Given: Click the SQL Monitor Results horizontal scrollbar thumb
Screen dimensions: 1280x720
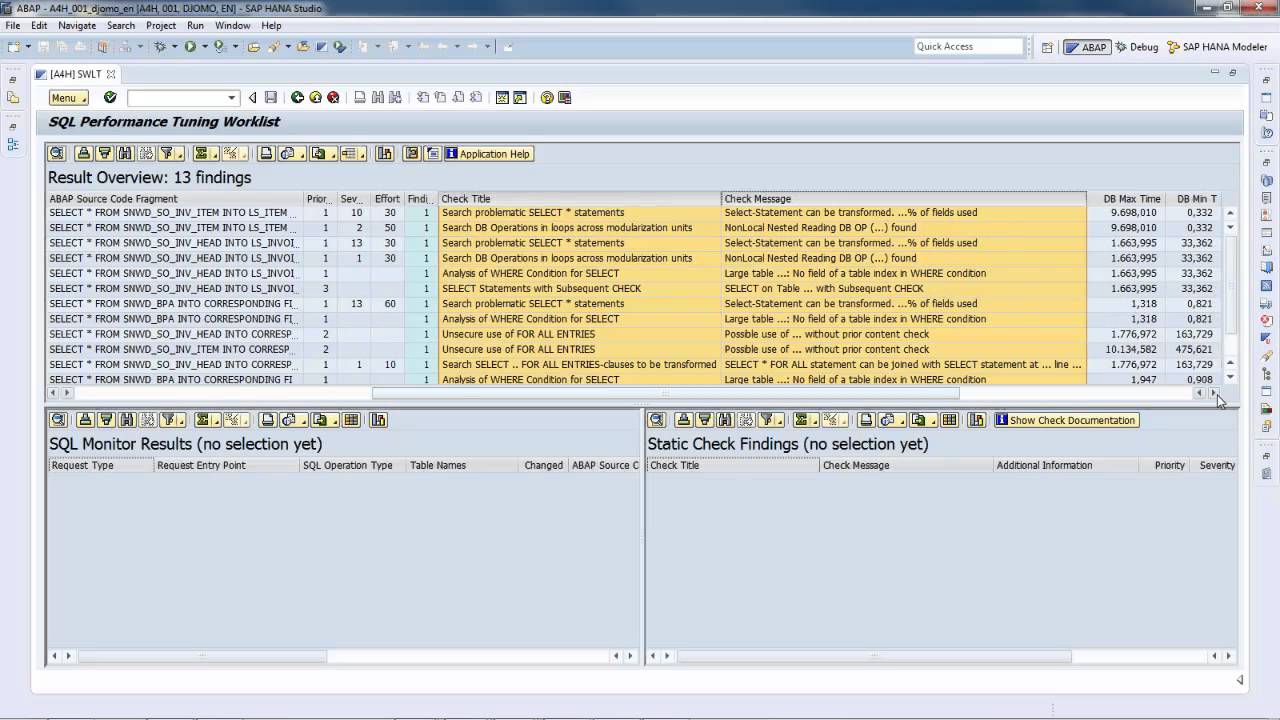Looking at the screenshot, I should pyautogui.click(x=202, y=656).
